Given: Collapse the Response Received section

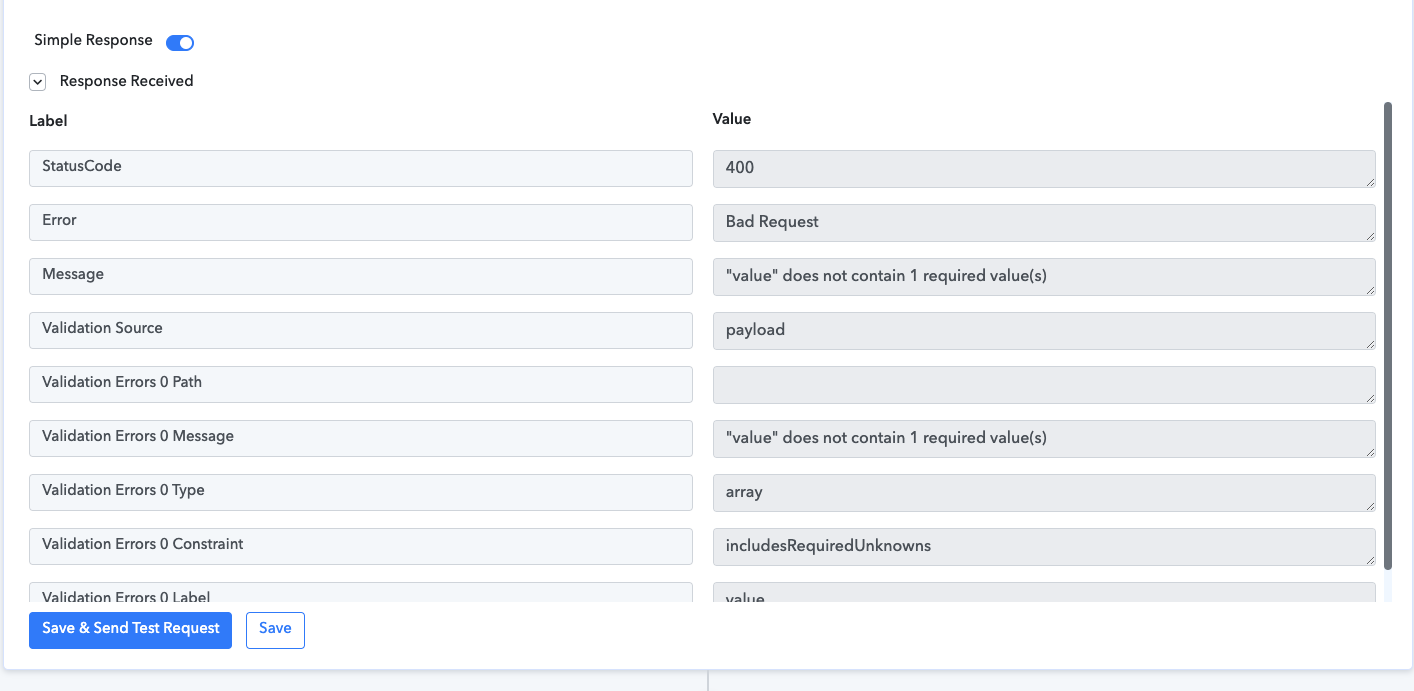Looking at the screenshot, I should tap(38, 82).
